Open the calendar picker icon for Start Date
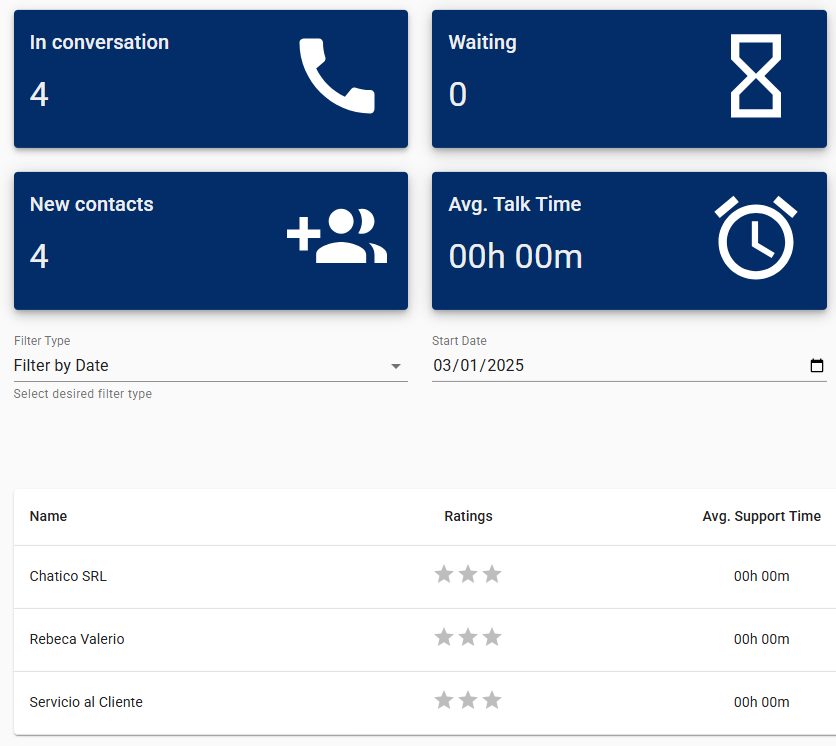The width and height of the screenshot is (836, 746). (816, 365)
